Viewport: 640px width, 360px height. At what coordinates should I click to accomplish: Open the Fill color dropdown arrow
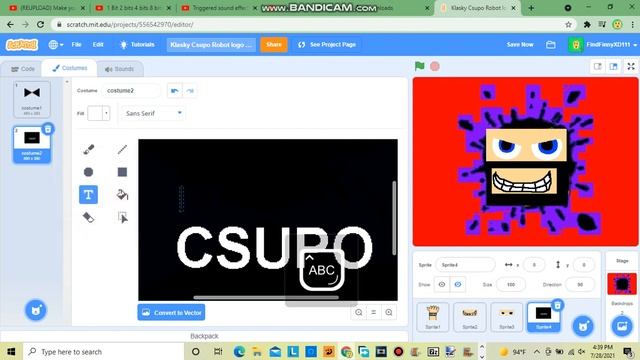(x=106, y=113)
